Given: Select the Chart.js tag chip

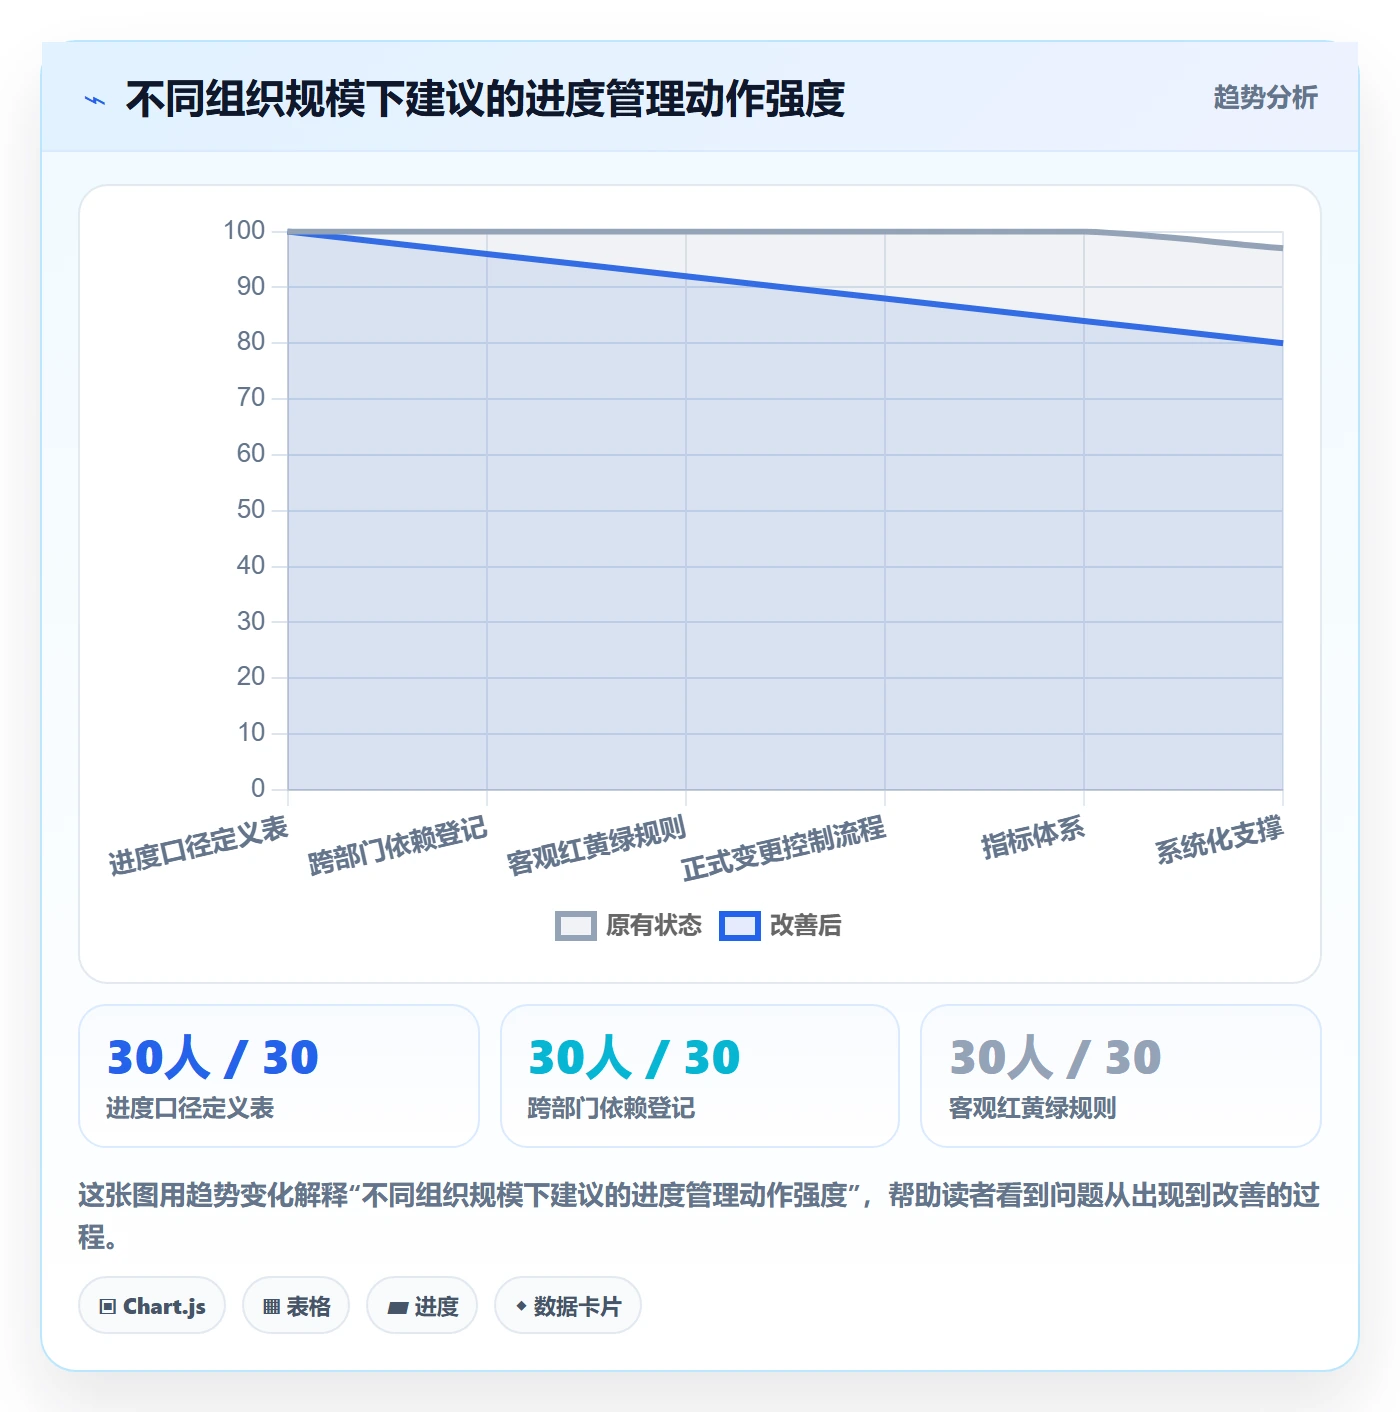Looking at the screenshot, I should (x=152, y=1305).
